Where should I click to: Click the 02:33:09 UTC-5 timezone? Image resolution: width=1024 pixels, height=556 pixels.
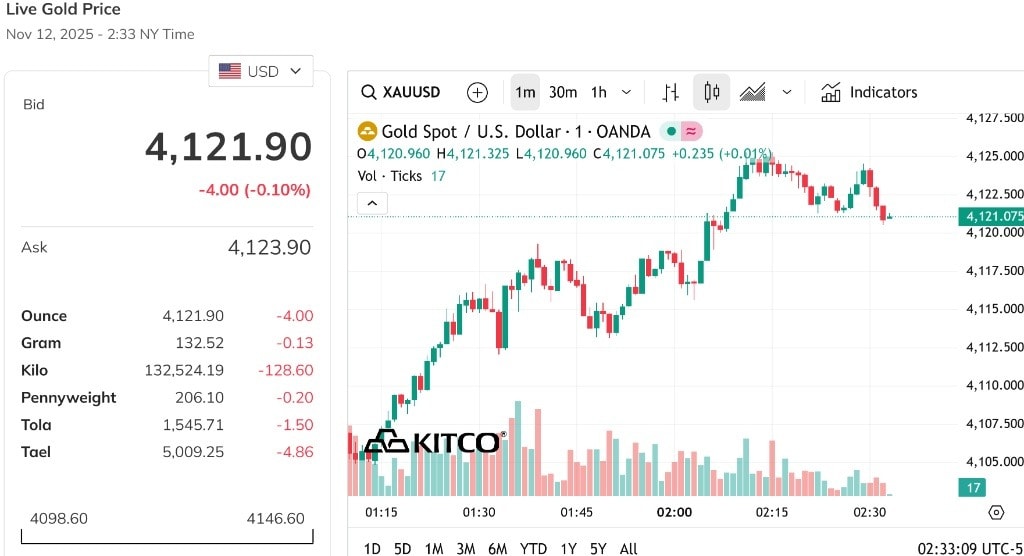click(969, 548)
